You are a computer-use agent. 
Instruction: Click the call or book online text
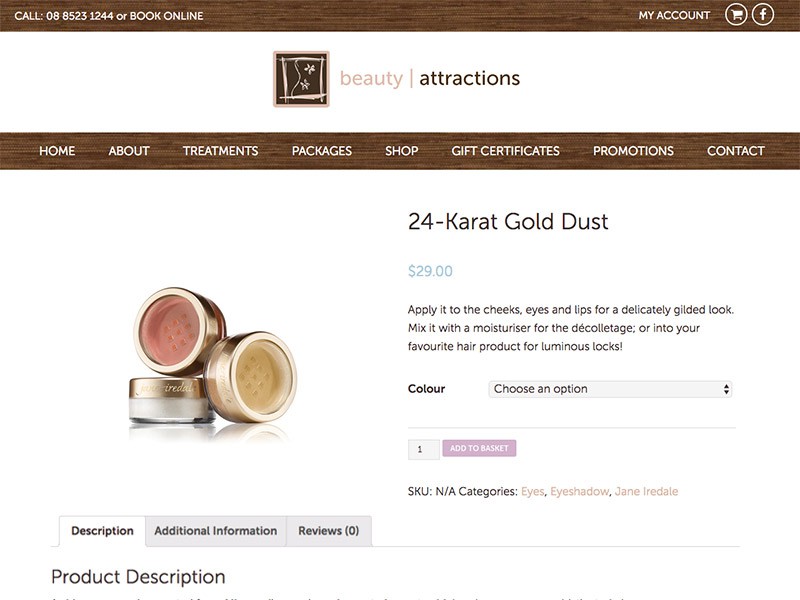click(x=109, y=16)
